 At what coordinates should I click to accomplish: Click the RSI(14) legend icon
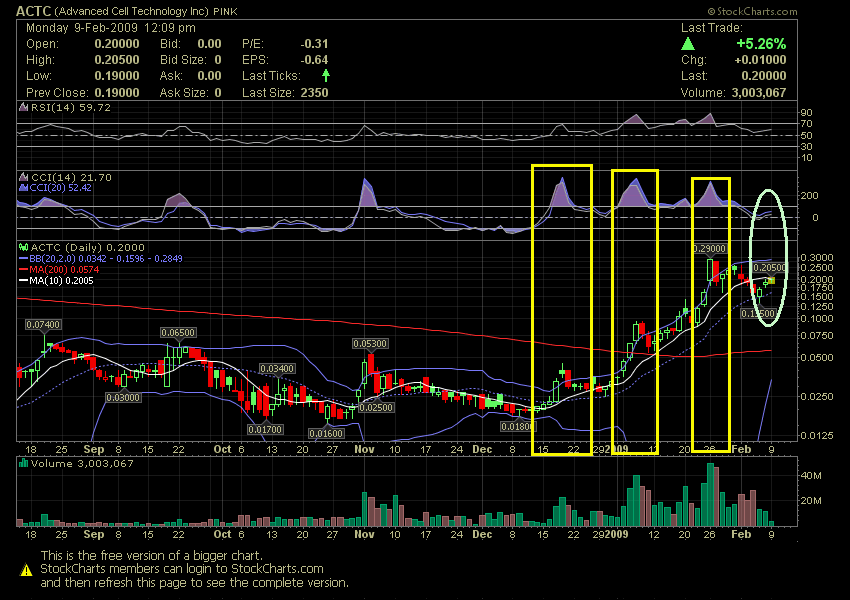point(22,107)
